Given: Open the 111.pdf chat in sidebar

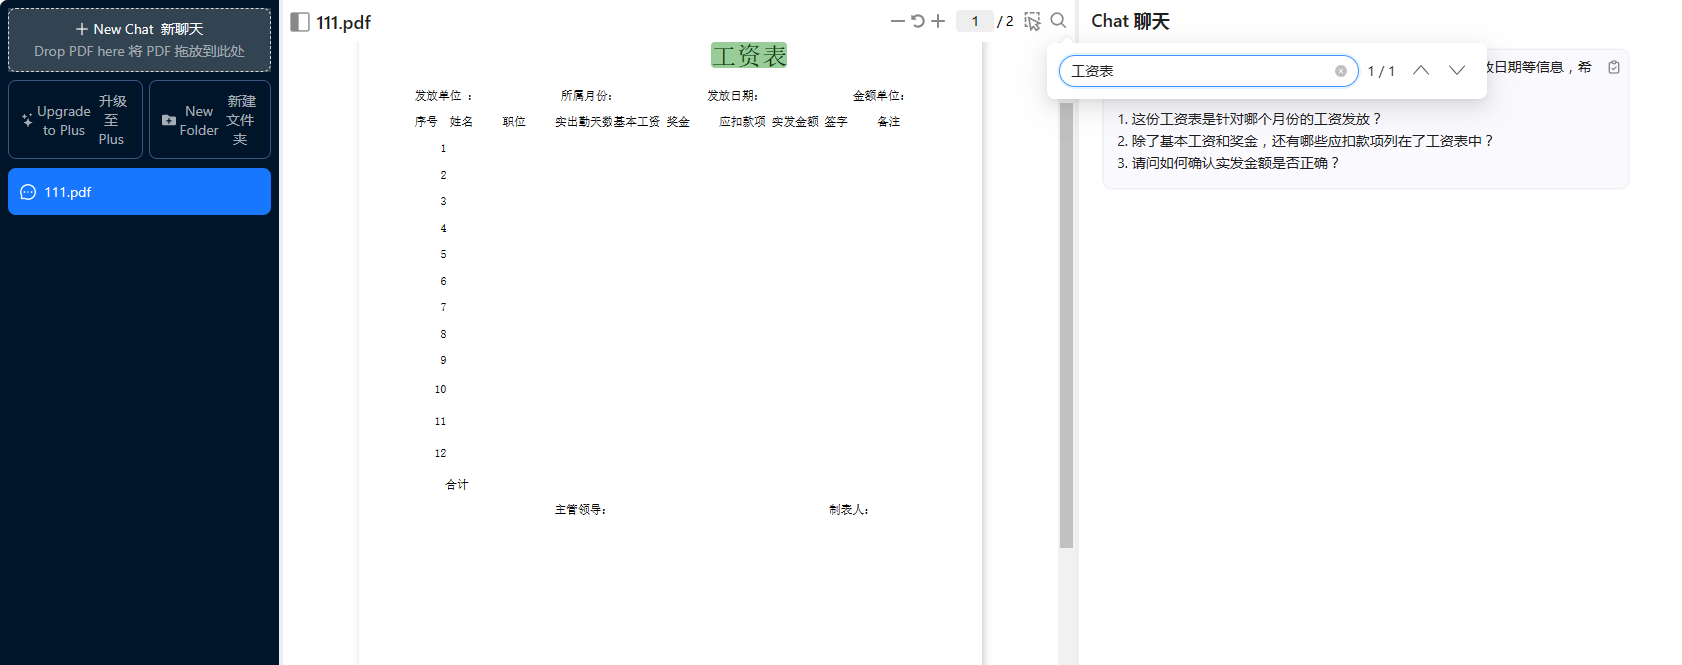Looking at the screenshot, I should coord(139,192).
